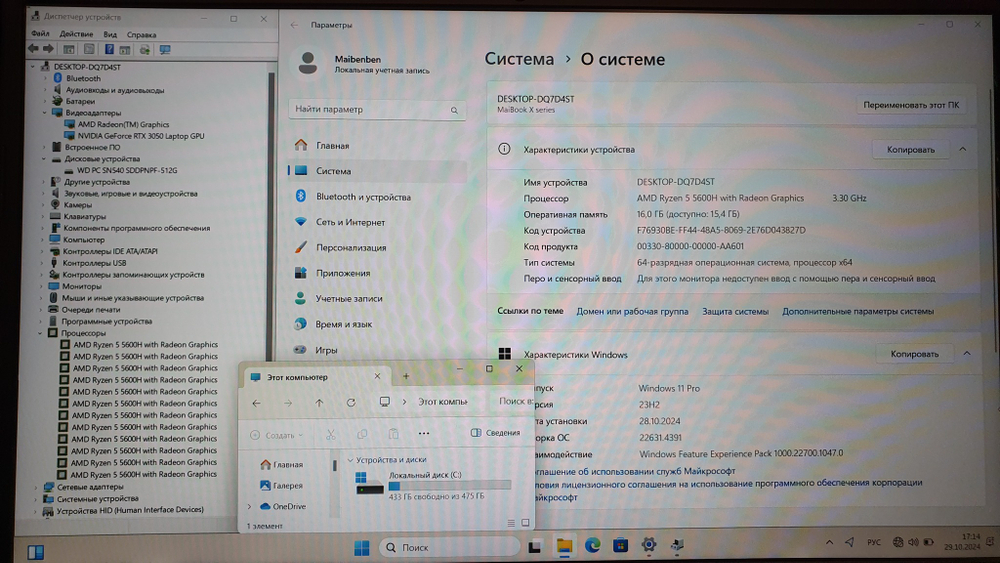Click the back arrow in Device Manager toolbar

[33, 49]
